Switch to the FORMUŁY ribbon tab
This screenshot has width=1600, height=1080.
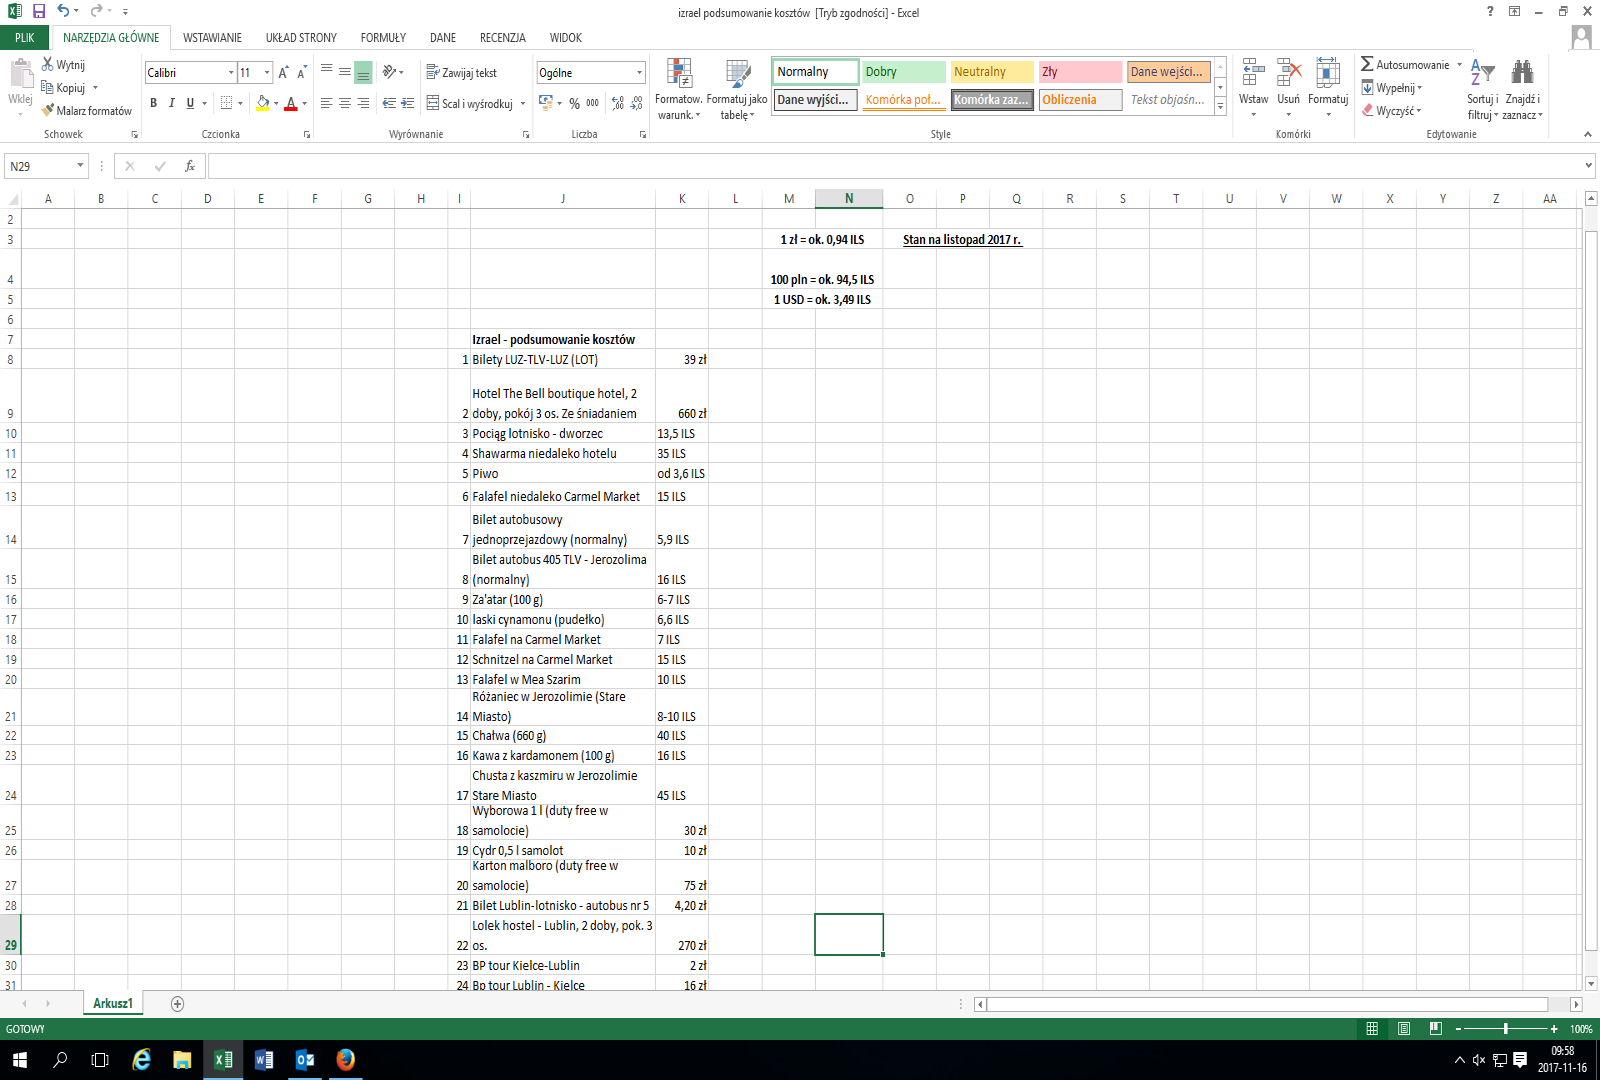click(383, 38)
